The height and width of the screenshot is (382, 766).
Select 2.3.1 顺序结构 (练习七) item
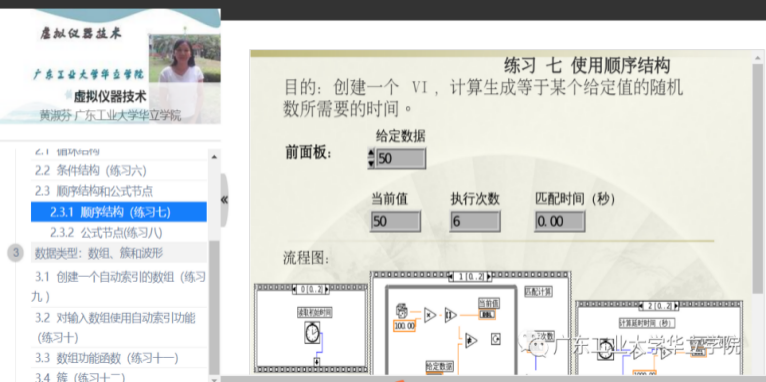click(119, 212)
